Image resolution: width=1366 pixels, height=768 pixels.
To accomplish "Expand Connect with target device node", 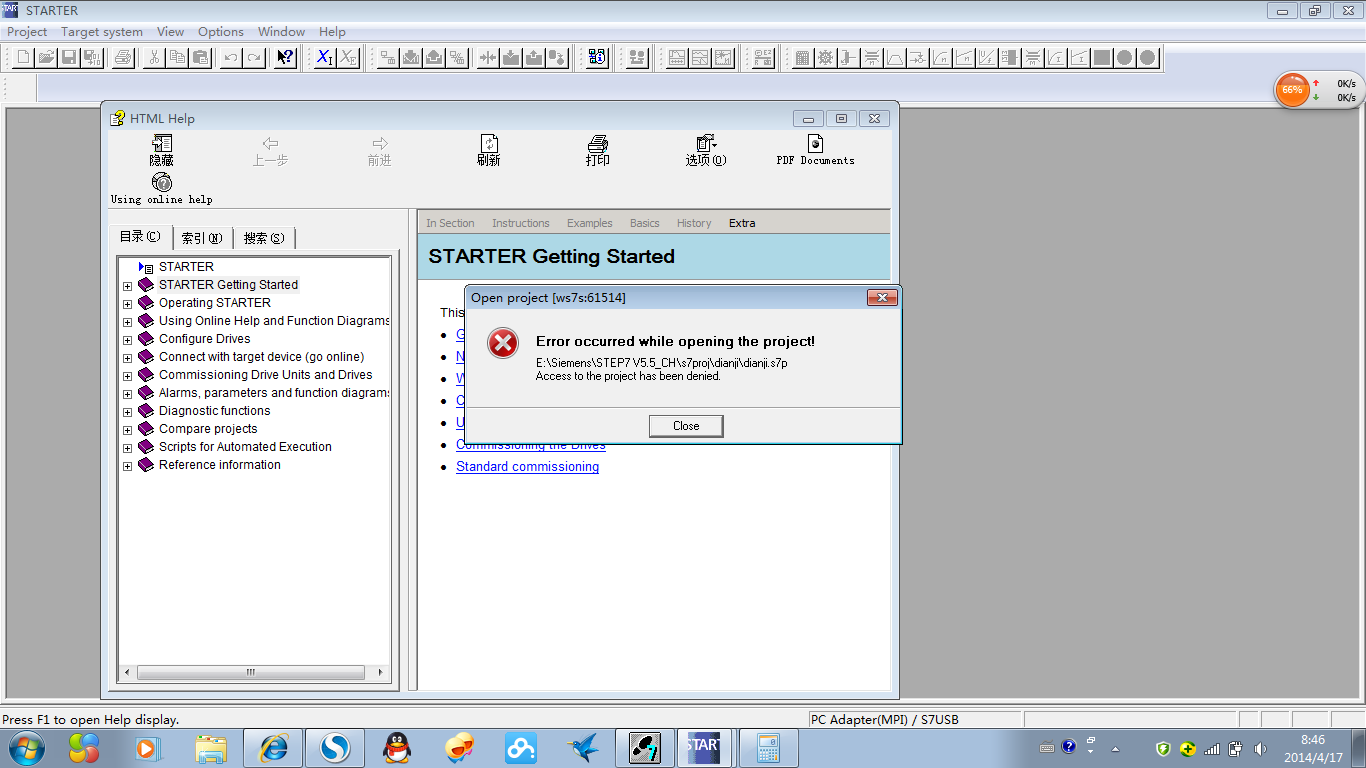I will tap(128, 358).
